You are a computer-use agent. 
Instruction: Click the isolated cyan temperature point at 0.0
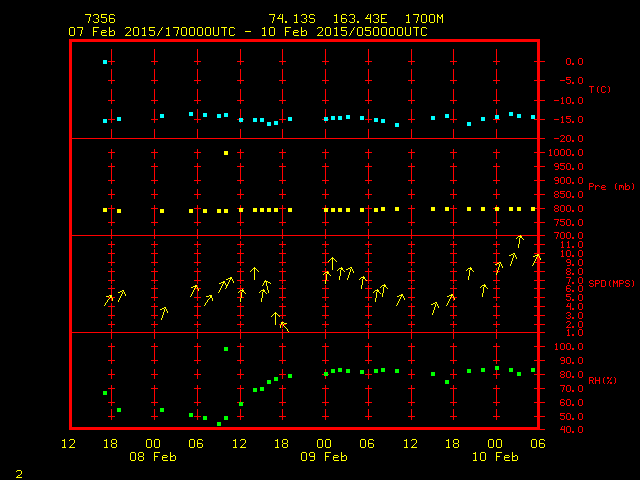point(105,62)
